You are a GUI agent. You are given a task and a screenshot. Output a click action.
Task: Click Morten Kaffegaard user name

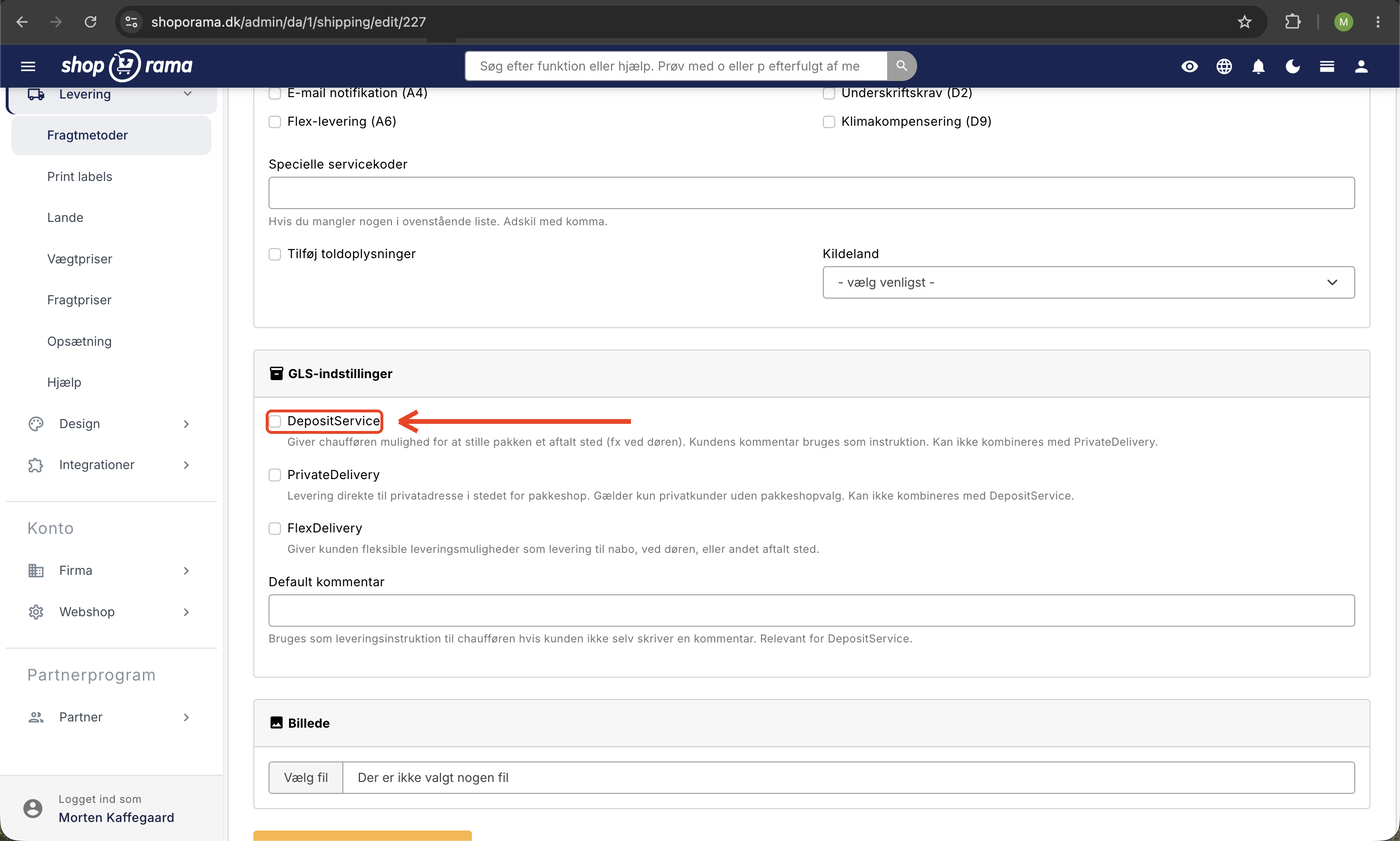116,817
